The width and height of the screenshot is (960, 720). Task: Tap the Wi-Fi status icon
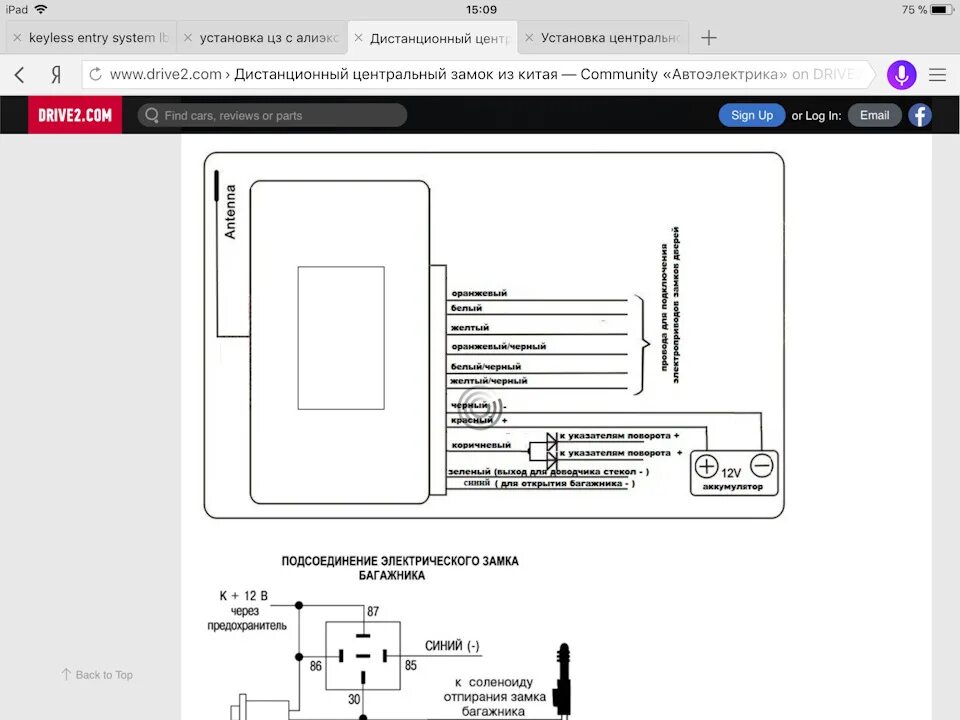(x=41, y=9)
